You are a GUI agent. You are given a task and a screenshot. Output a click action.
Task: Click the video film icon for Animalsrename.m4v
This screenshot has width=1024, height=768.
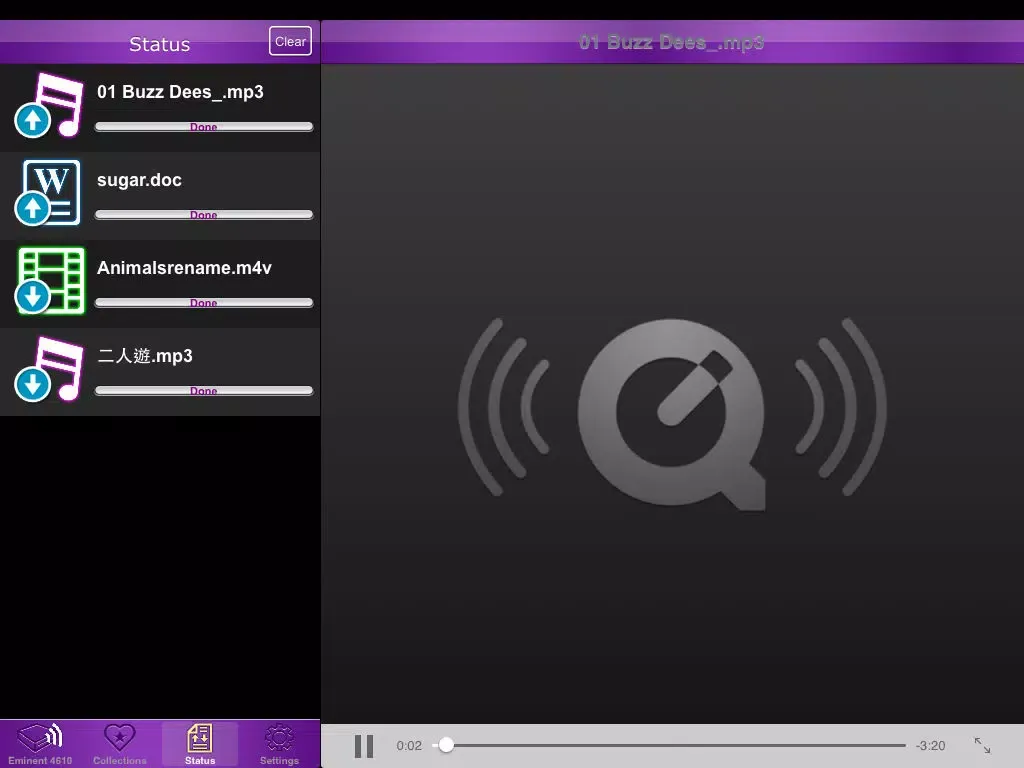[x=50, y=281]
